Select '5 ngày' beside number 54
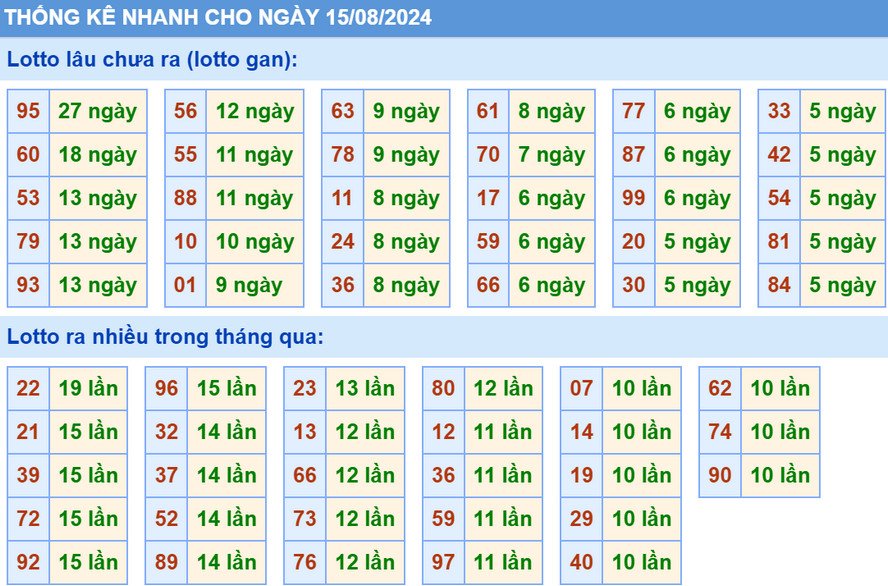 point(843,198)
